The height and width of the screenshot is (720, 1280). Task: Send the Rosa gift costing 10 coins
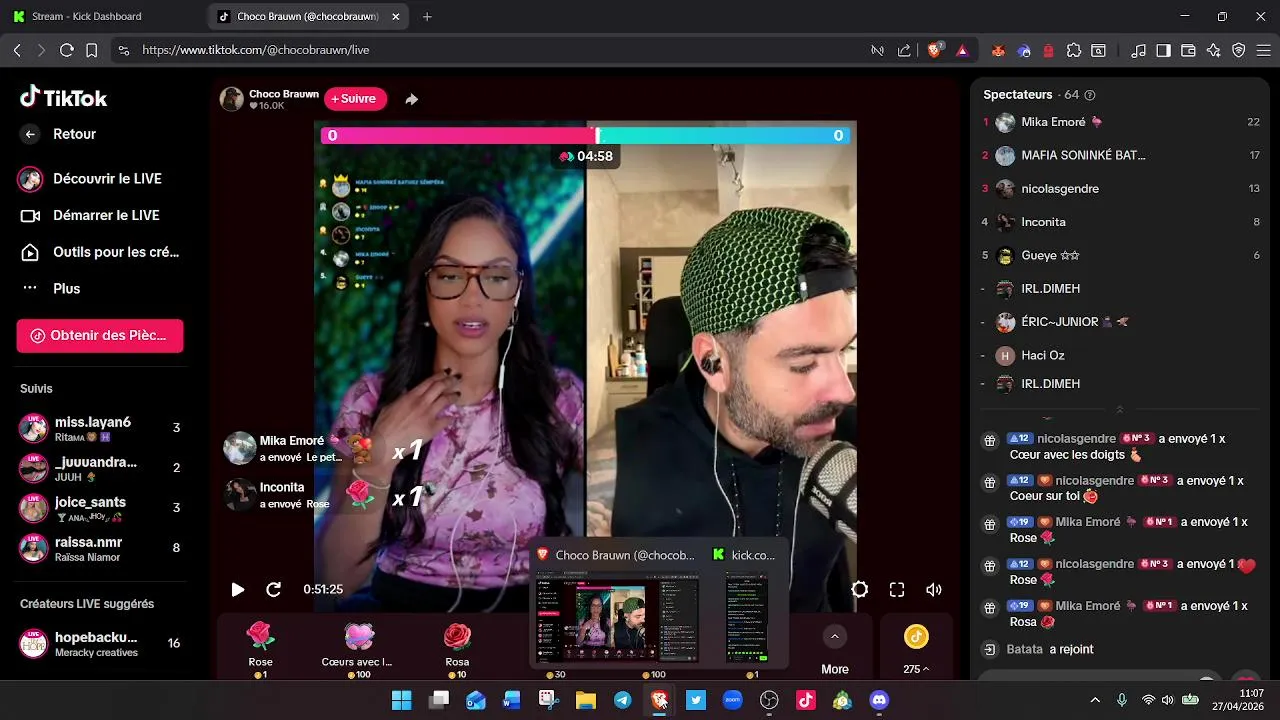457,649
